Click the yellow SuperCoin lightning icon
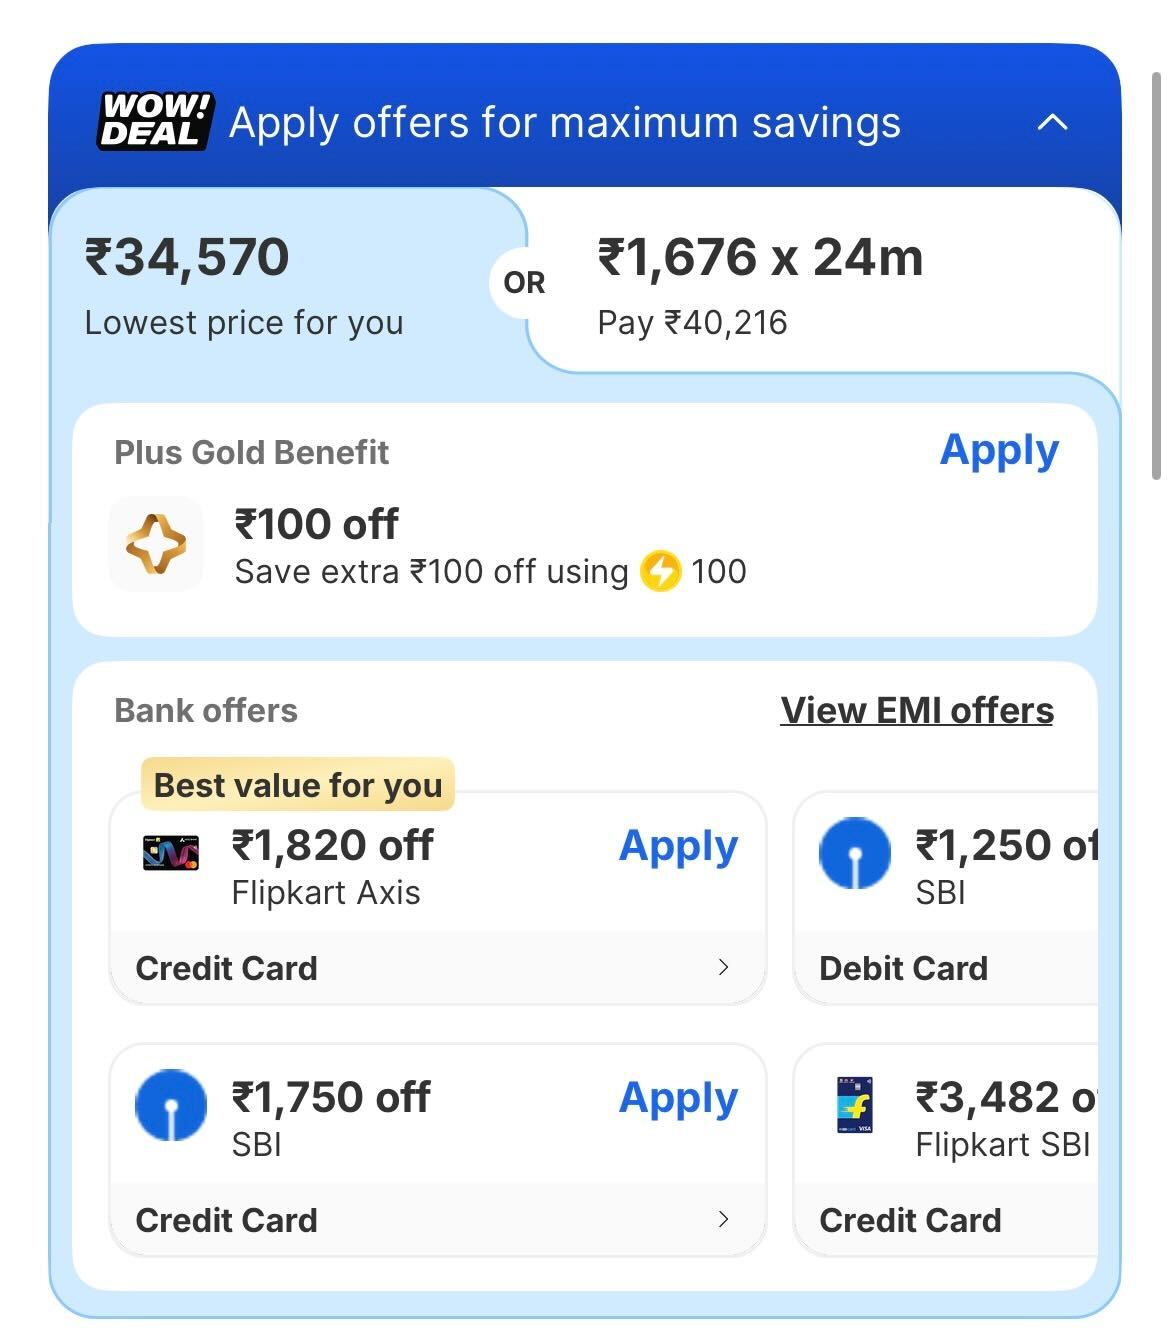 point(660,572)
